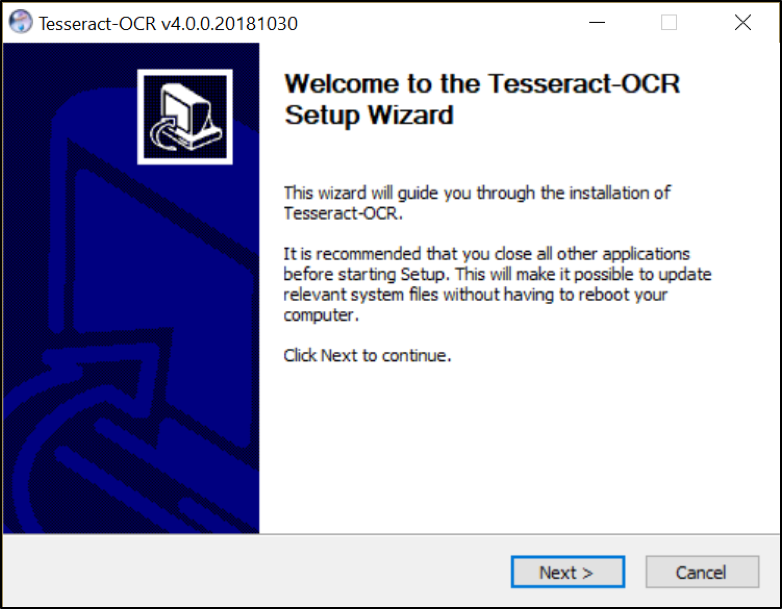Image resolution: width=782 pixels, height=609 pixels.
Task: Click the 'This wizard will guide you' sentence
Action: click(x=477, y=193)
